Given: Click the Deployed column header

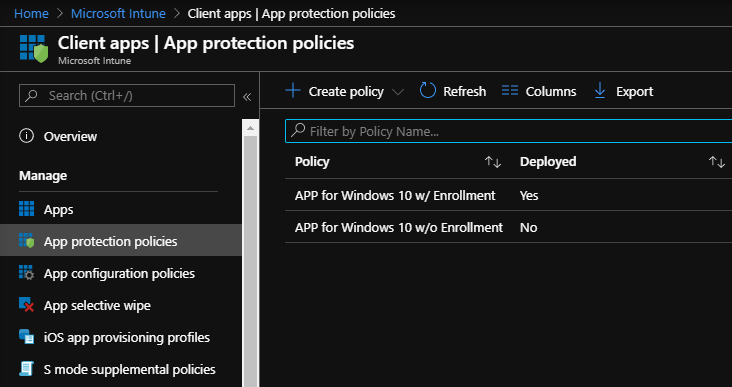Looking at the screenshot, I should tap(548, 162).
